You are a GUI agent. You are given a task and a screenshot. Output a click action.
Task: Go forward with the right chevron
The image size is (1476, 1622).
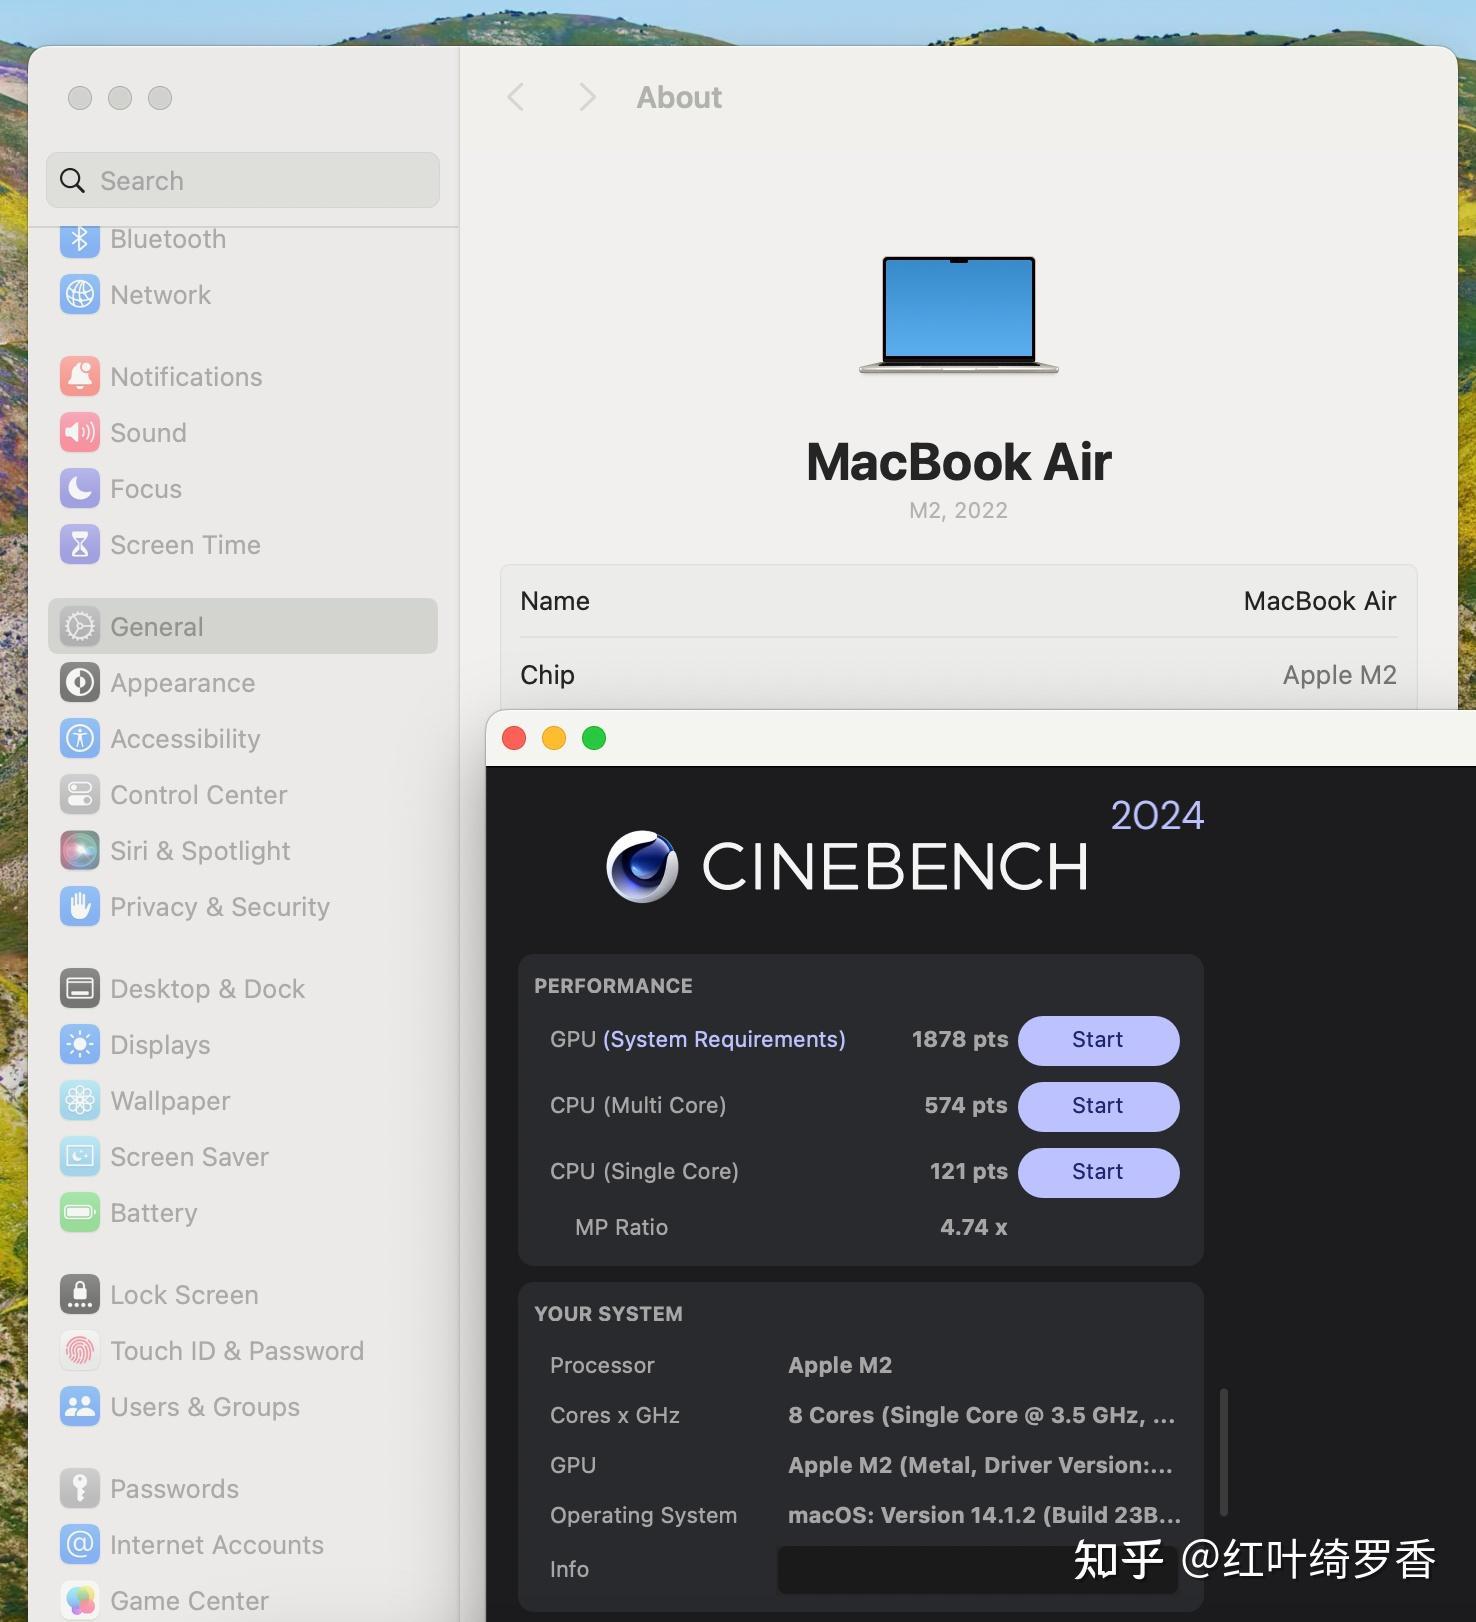point(587,97)
